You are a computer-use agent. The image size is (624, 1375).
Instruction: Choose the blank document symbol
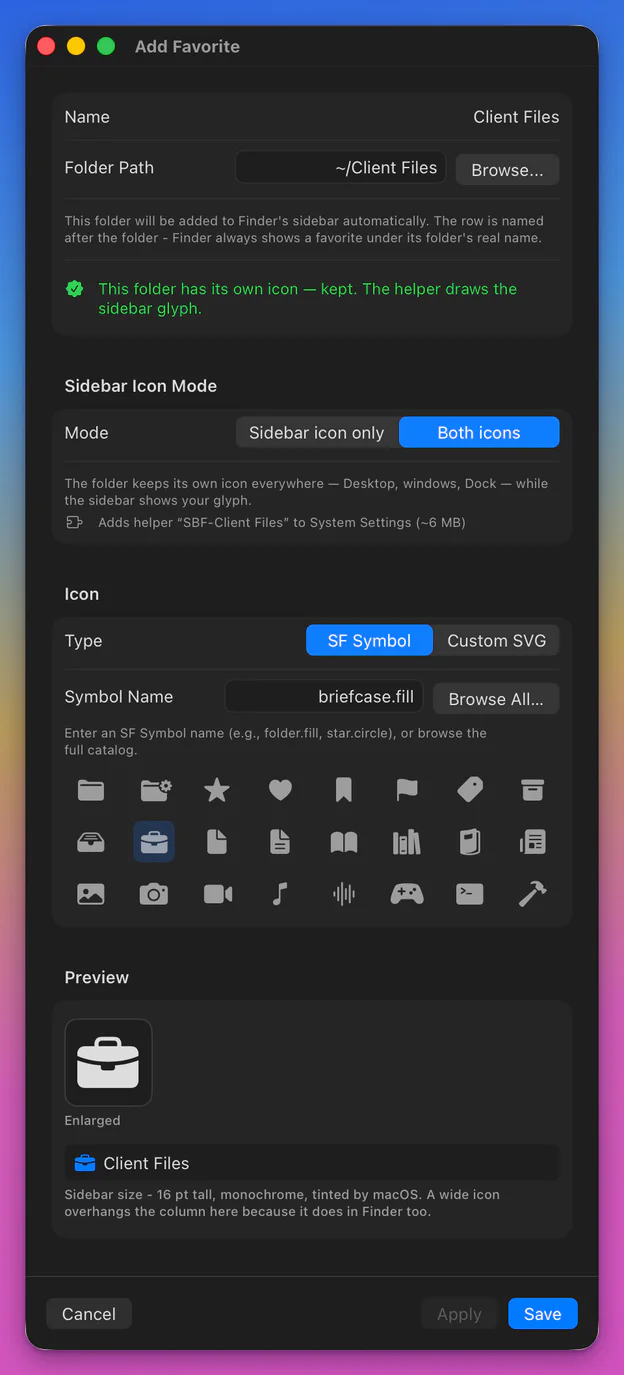[x=217, y=842]
